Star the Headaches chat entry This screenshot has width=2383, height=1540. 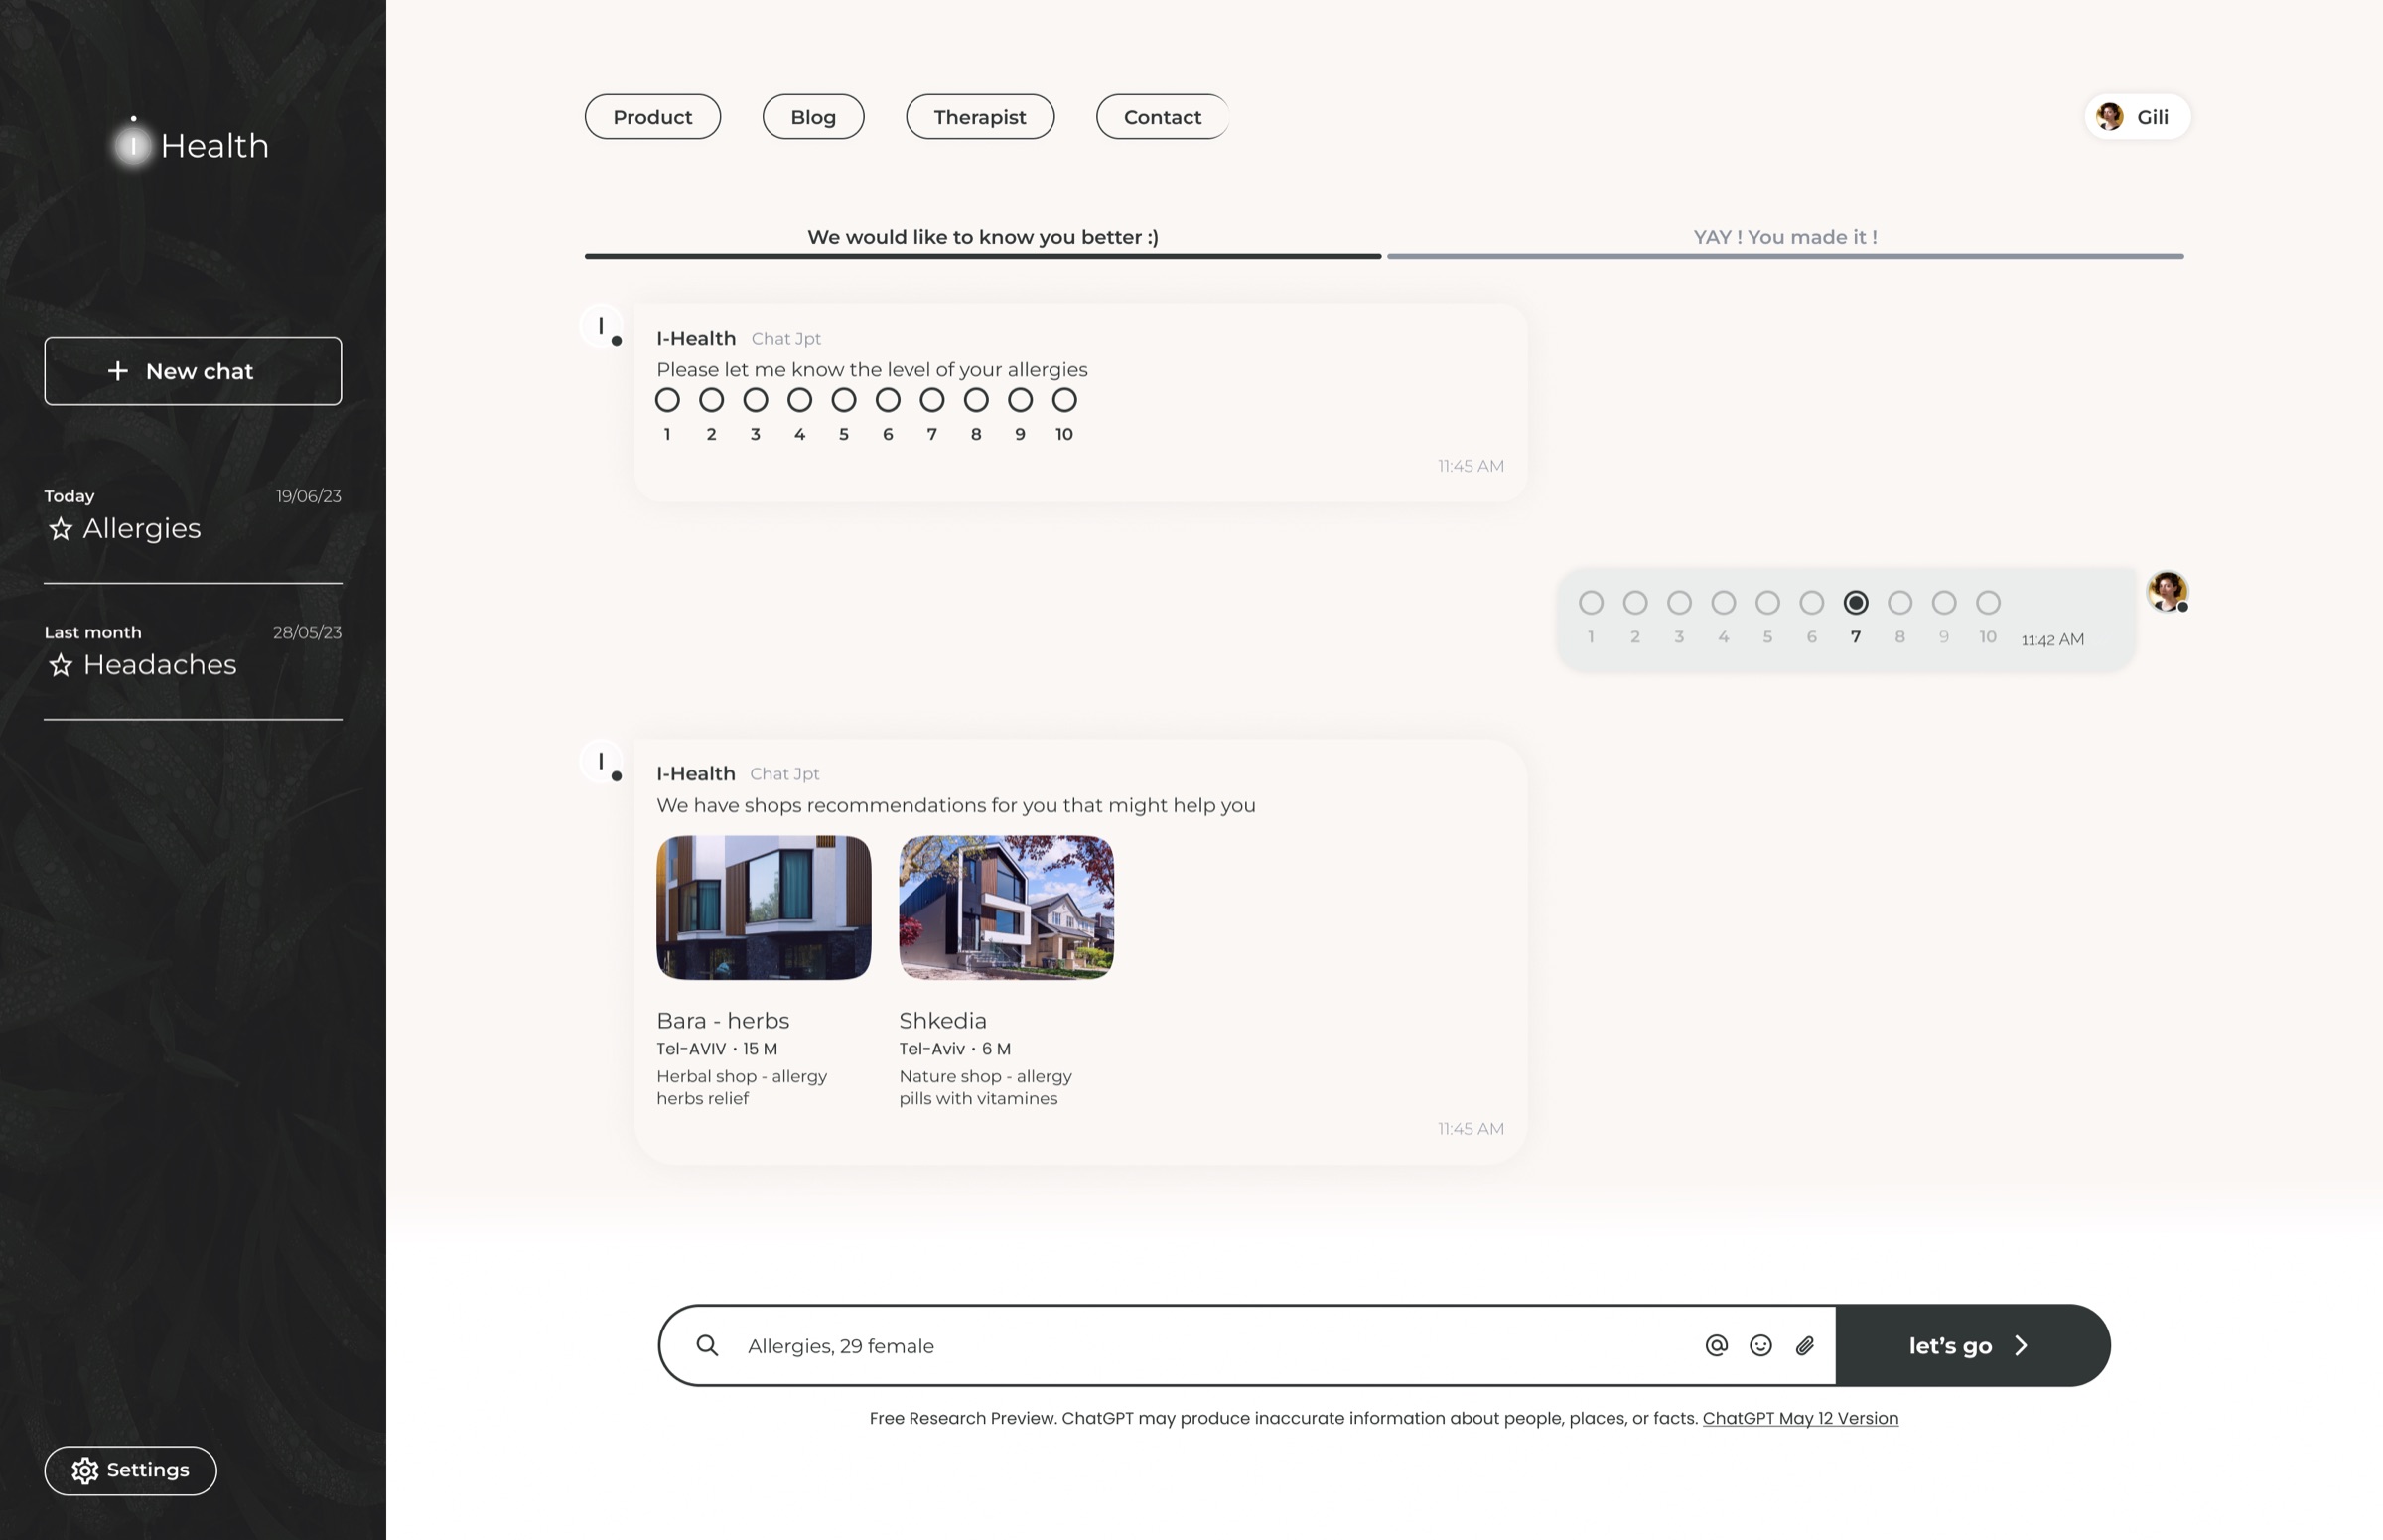click(61, 665)
